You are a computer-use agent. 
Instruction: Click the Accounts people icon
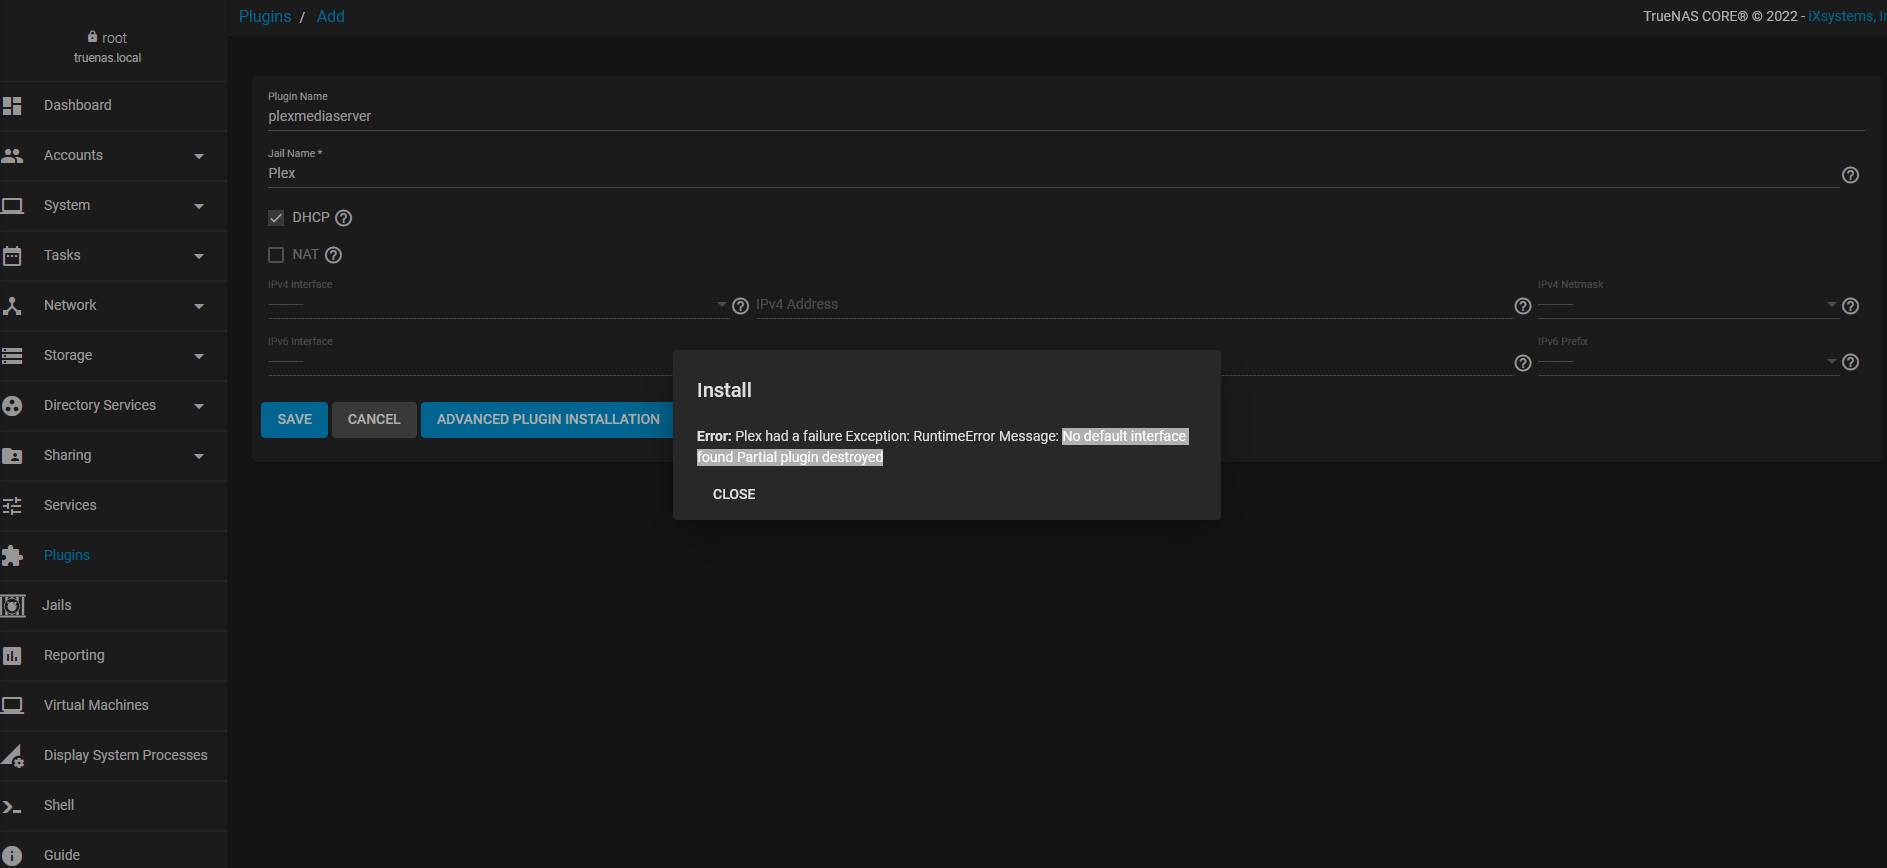[x=12, y=155]
